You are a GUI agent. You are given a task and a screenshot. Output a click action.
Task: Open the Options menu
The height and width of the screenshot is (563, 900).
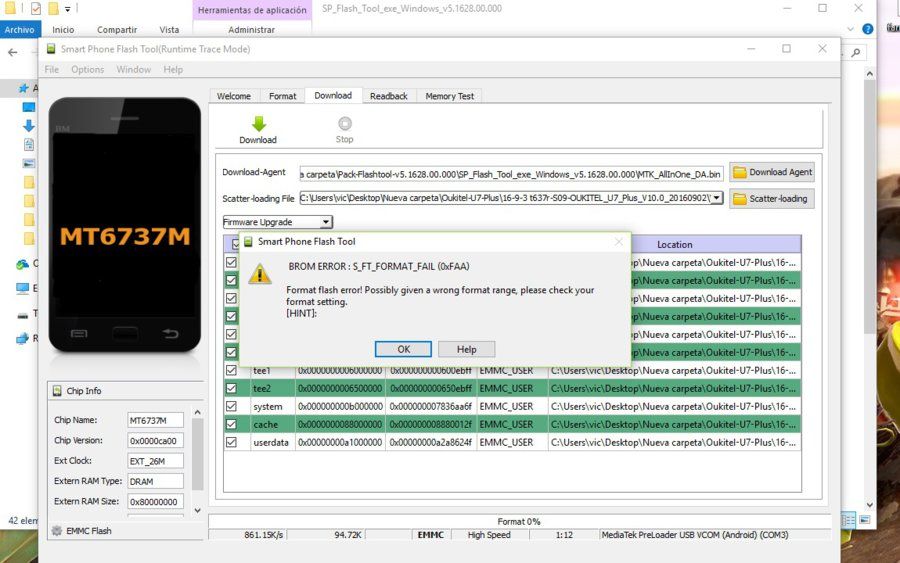tap(87, 69)
